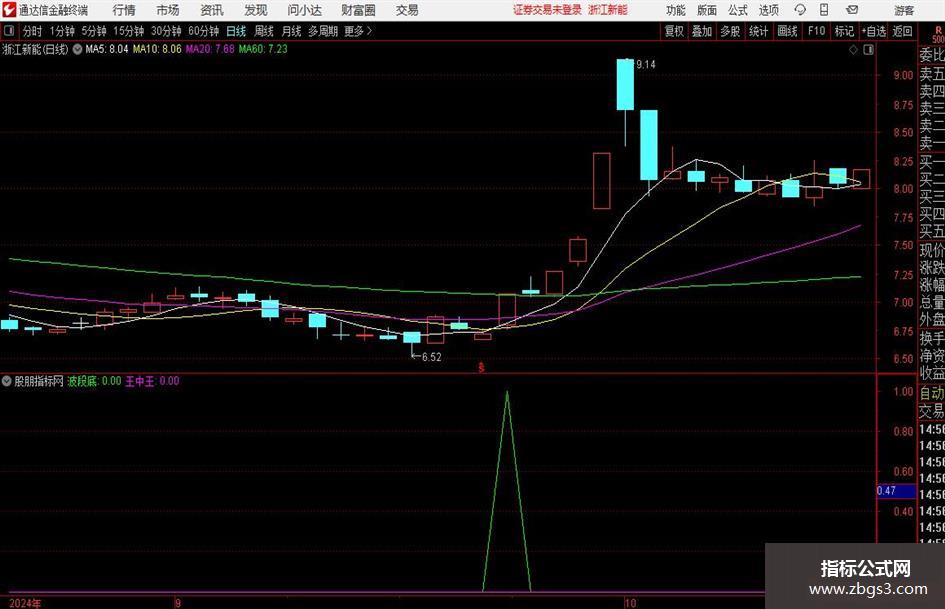Screen dimensions: 945x609
Task: Switch to 60分钟 period tab
Action: tap(203, 31)
